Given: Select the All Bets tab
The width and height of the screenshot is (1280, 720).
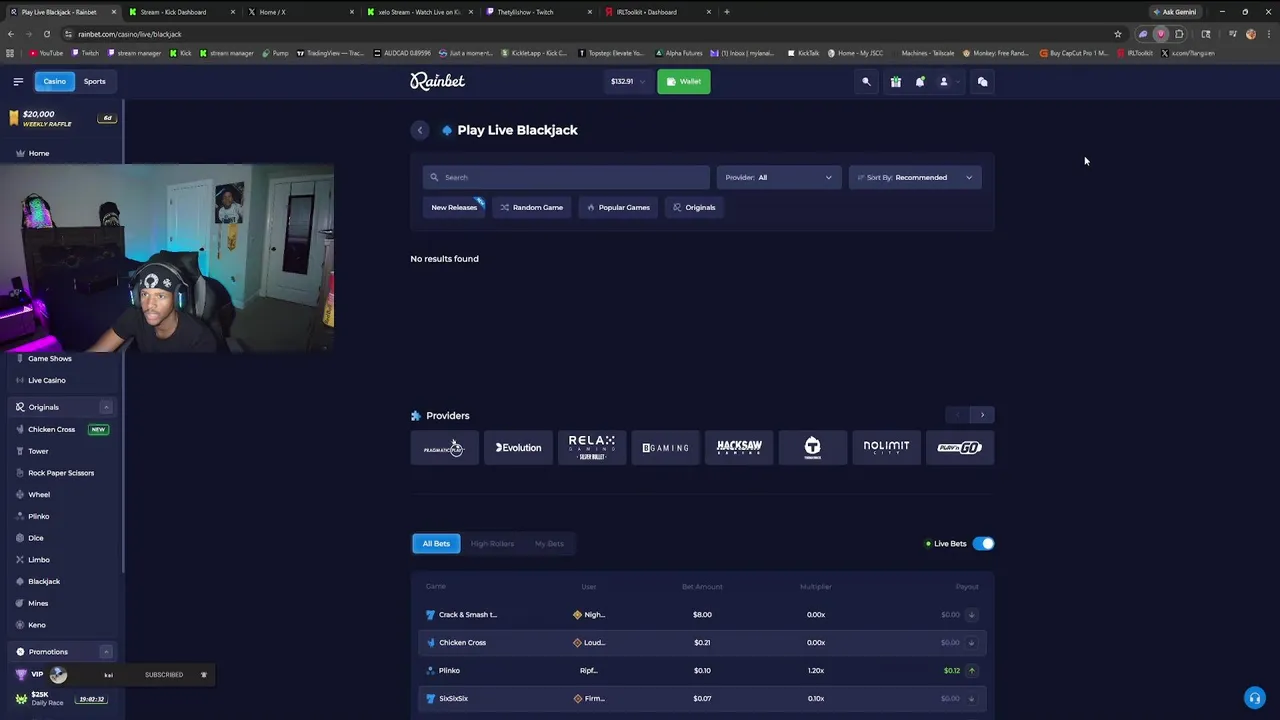Looking at the screenshot, I should 436,544.
